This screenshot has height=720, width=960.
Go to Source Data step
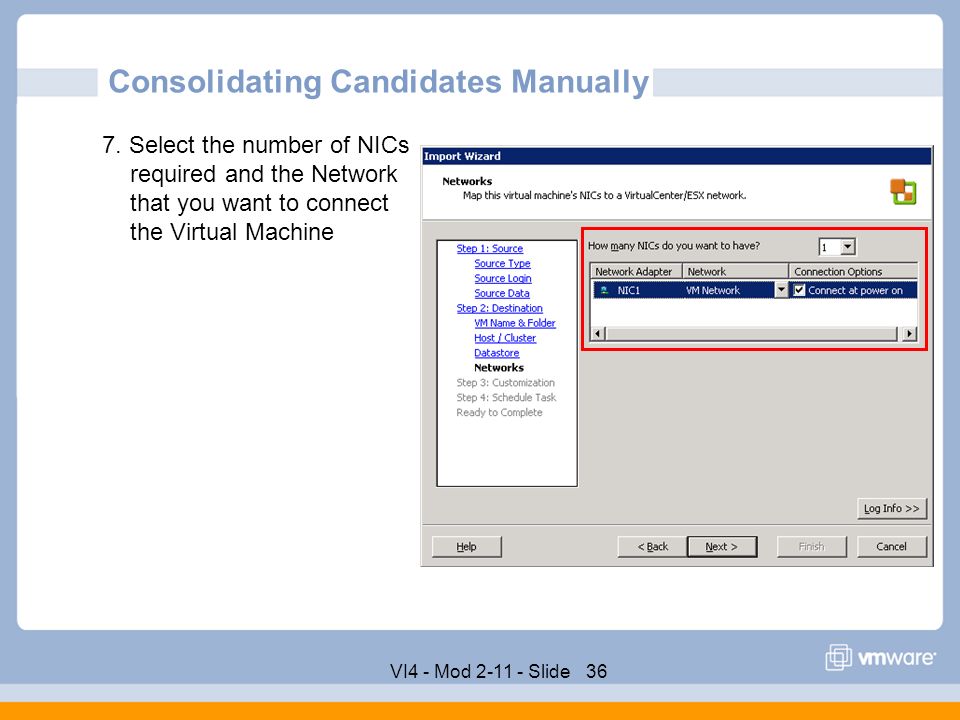[x=501, y=293]
